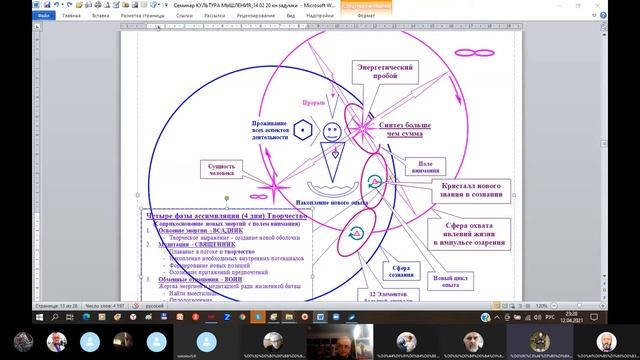Select the Сфера сознания callout box
This screenshot has width=640, height=360.
click(401, 271)
